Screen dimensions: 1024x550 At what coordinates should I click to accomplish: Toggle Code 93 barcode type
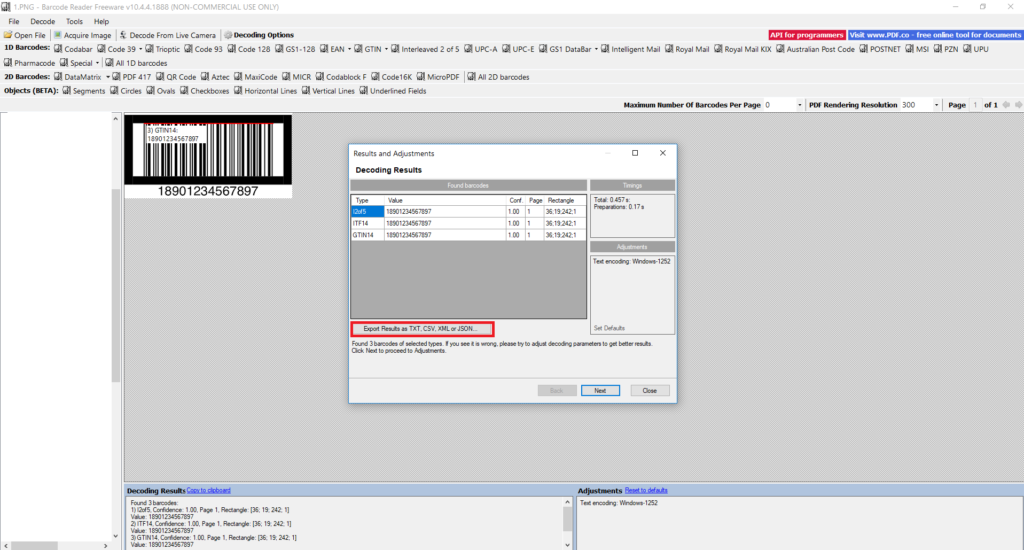click(x=203, y=49)
